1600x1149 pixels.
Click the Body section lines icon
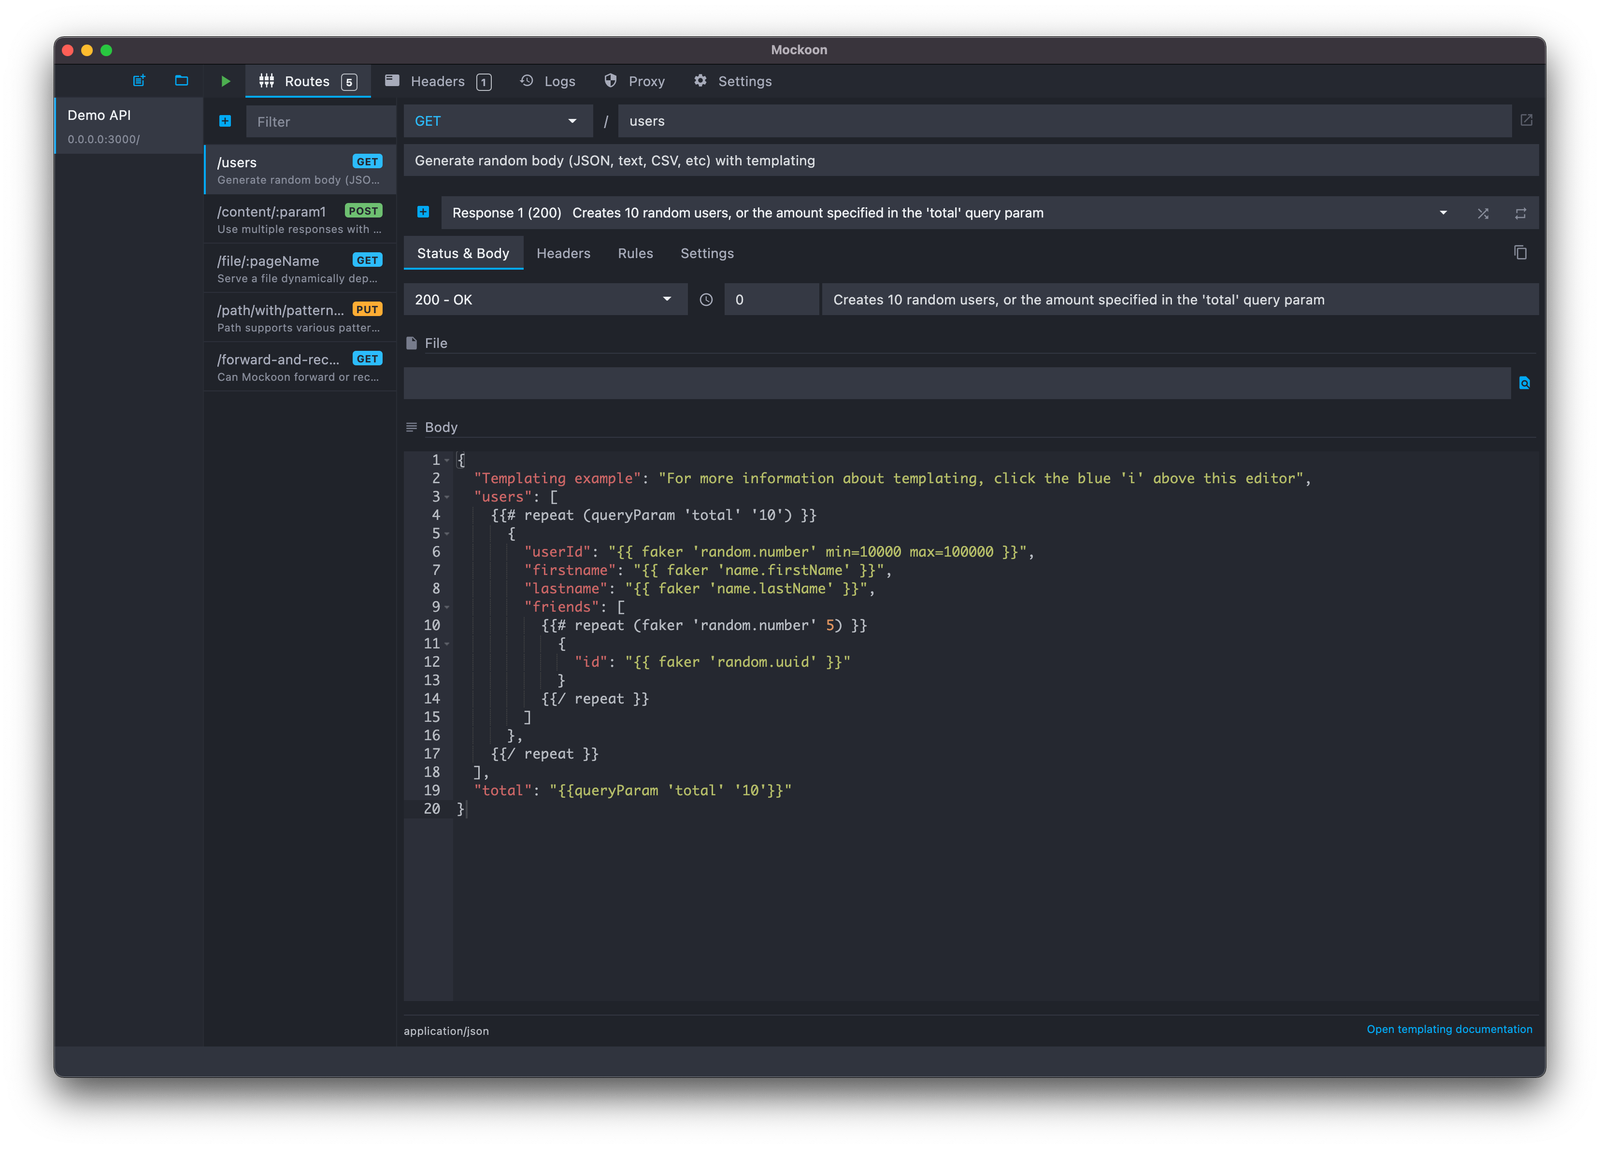point(412,427)
